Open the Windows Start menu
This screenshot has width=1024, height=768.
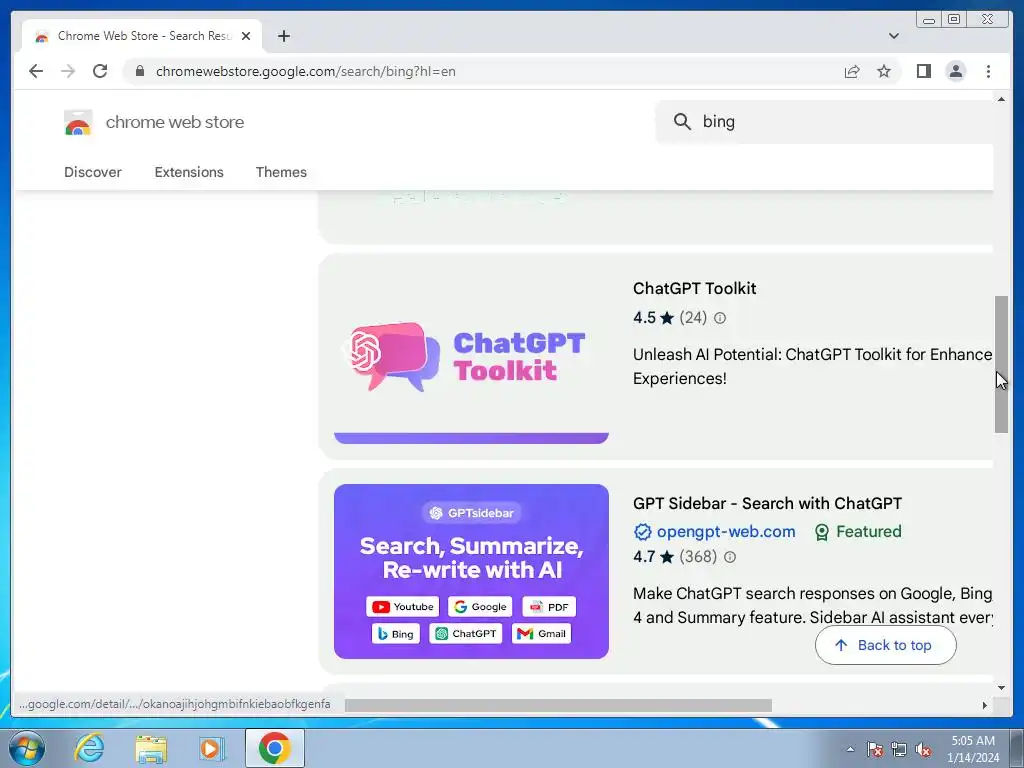[26, 748]
